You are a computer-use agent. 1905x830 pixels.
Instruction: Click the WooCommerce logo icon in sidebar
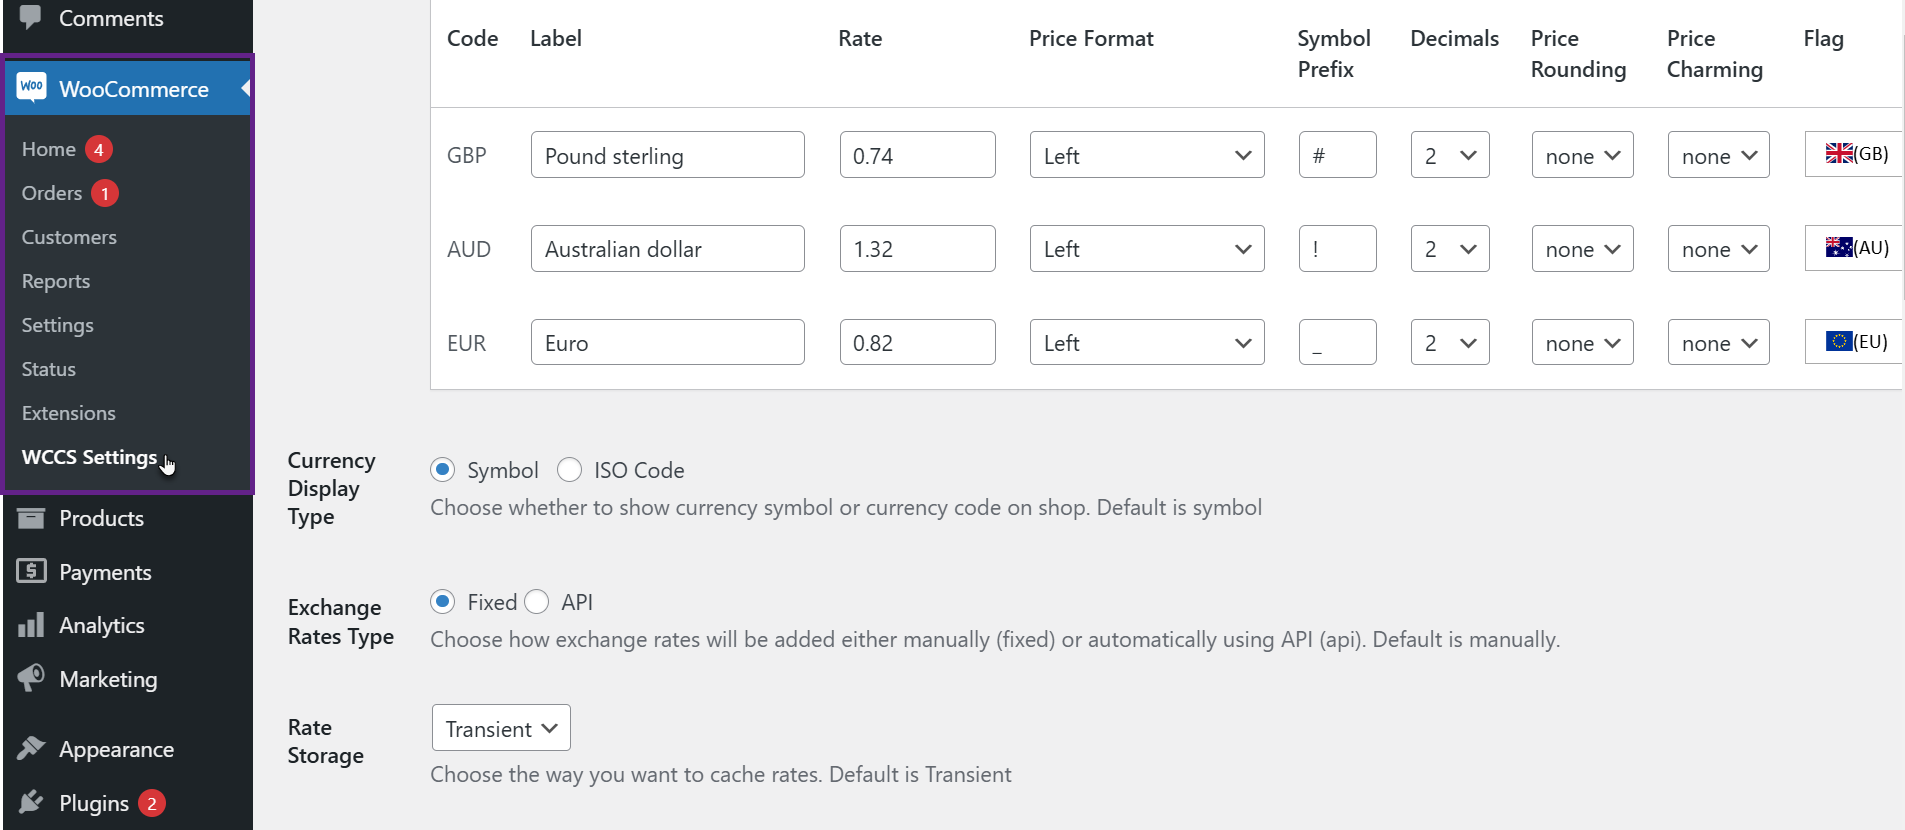point(31,87)
